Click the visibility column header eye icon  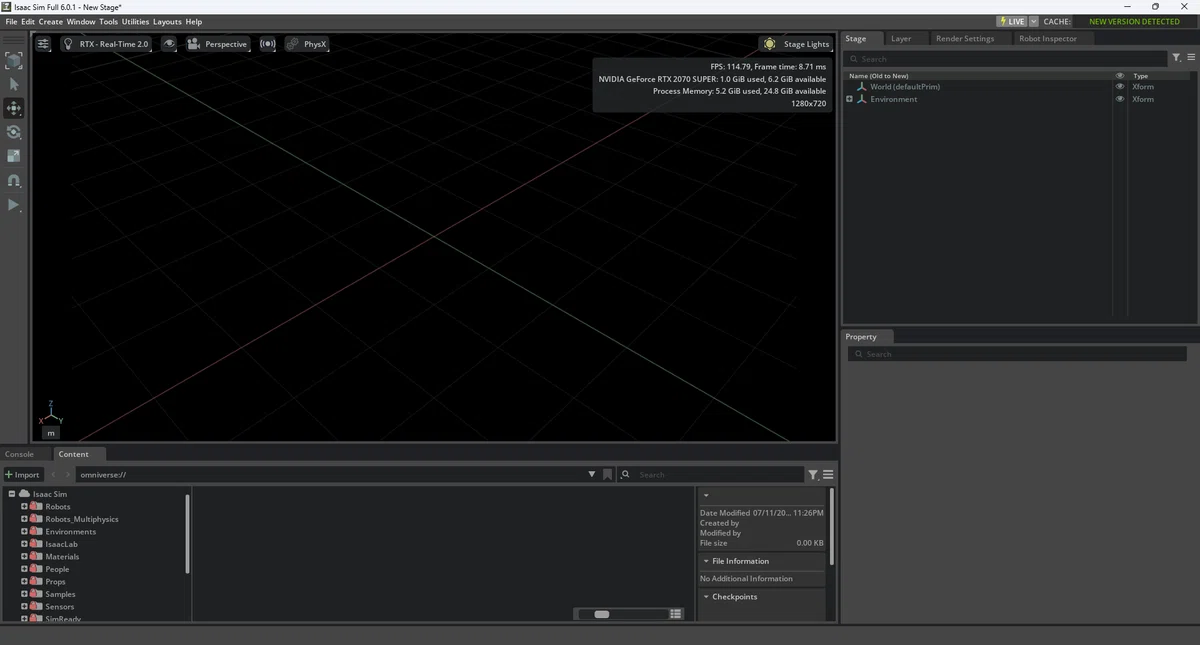tap(1120, 76)
